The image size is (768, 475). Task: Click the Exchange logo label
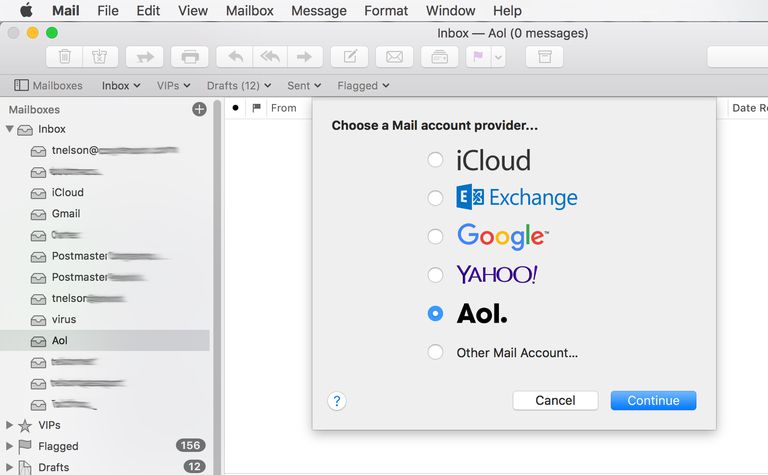click(x=517, y=197)
